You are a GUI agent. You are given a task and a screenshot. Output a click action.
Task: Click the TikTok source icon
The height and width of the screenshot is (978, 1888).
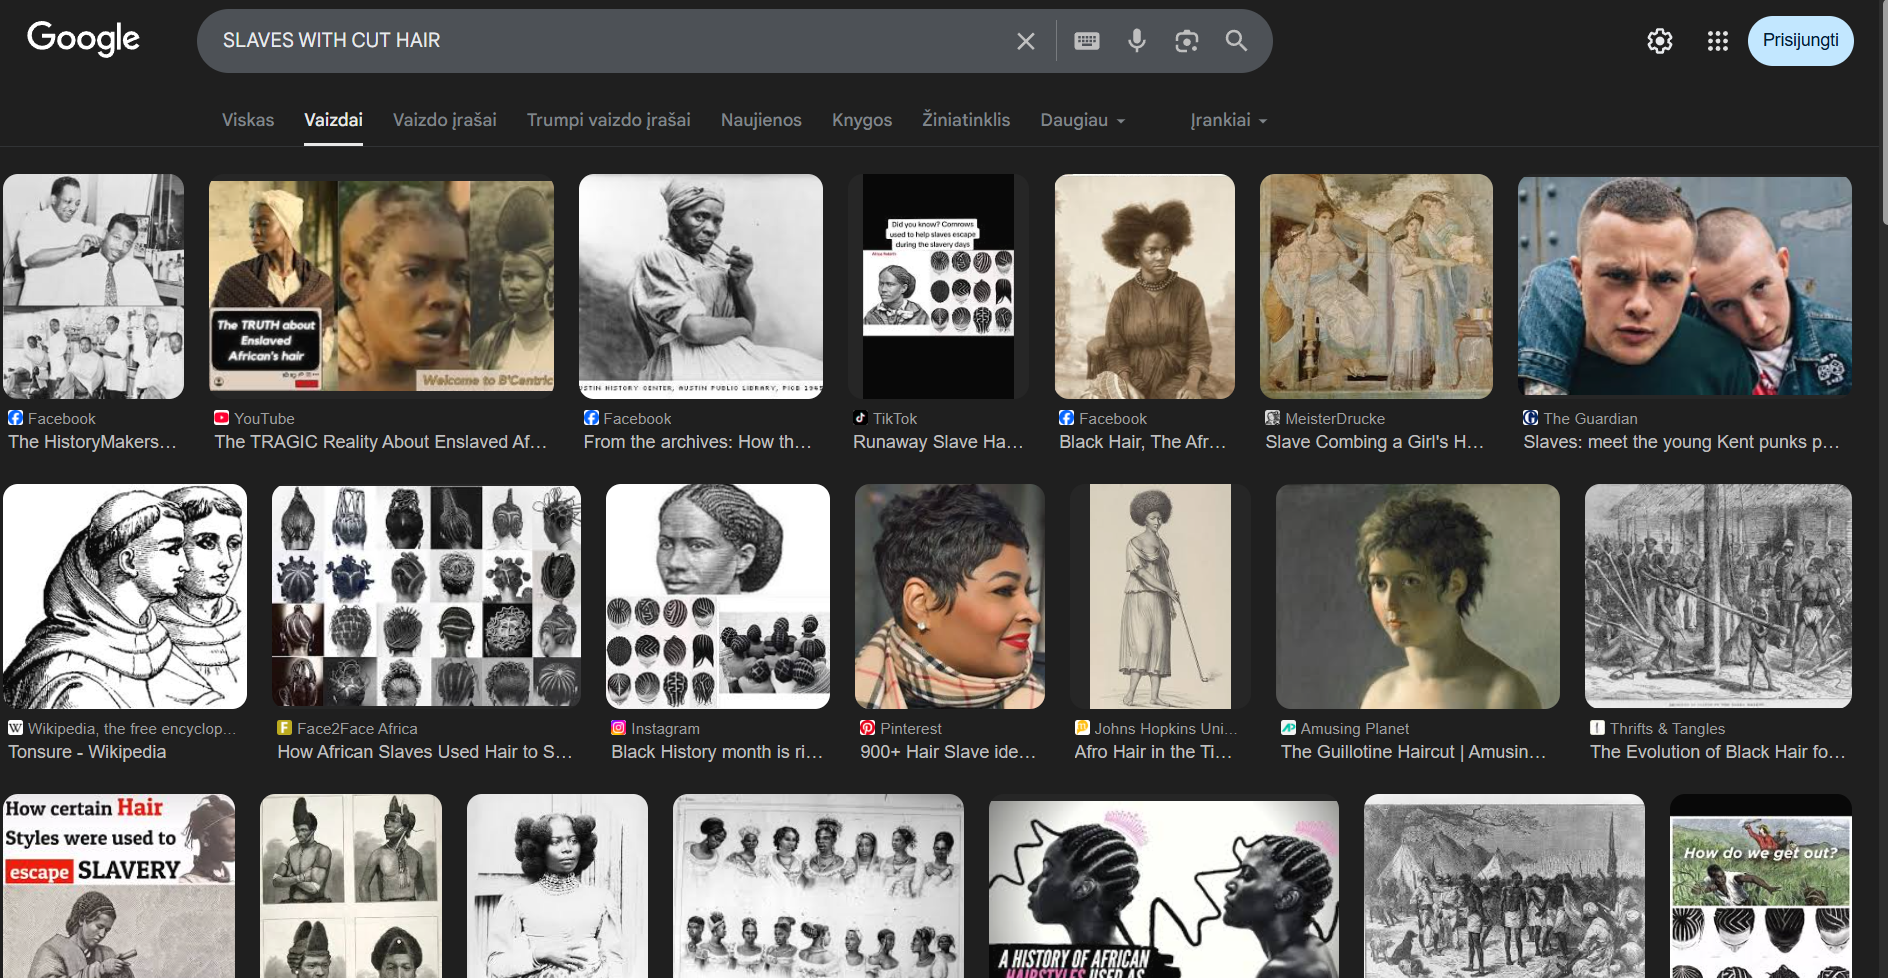[860, 418]
